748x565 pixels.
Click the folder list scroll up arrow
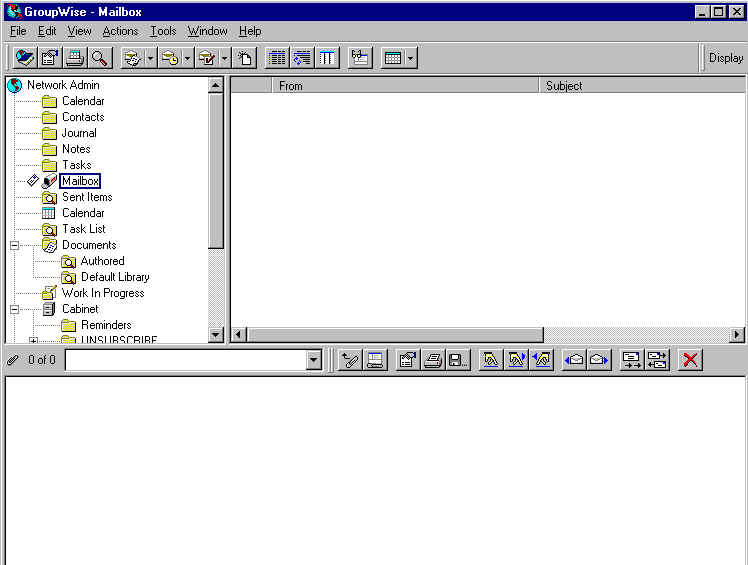(x=216, y=85)
